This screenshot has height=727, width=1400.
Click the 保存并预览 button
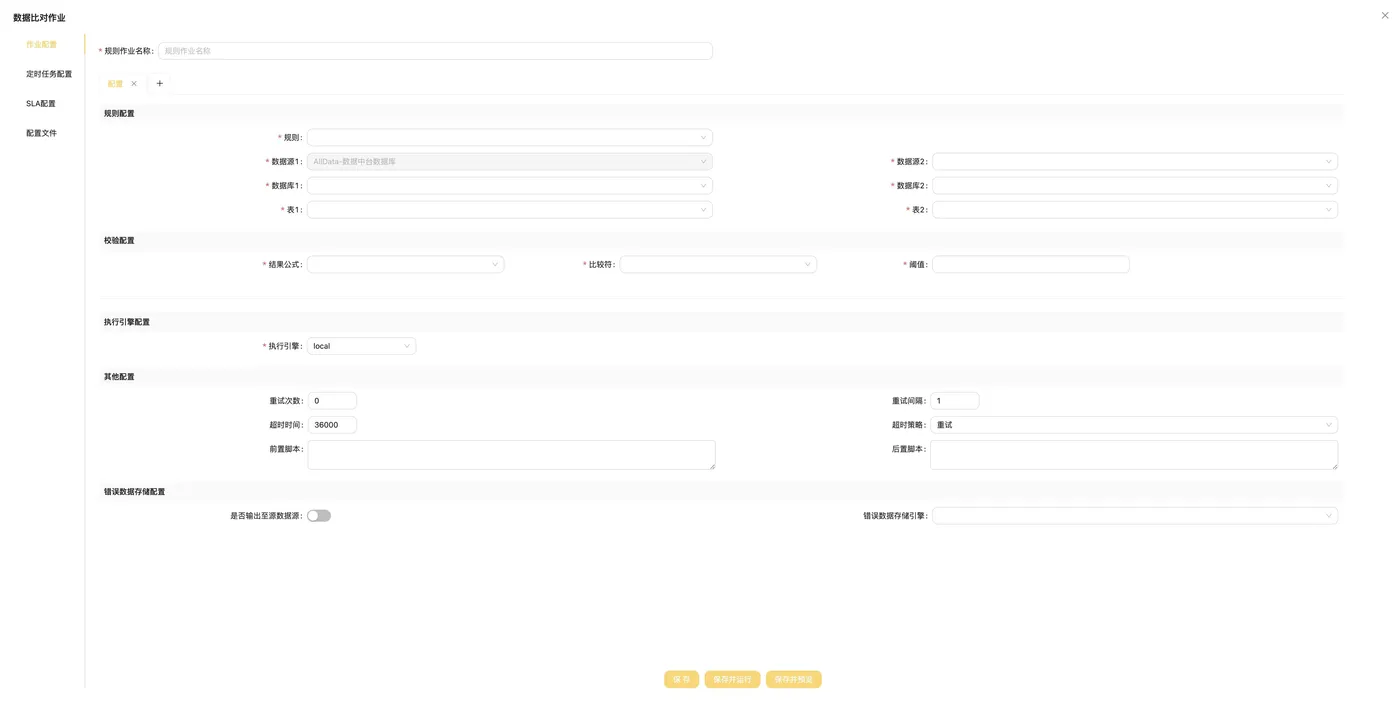pyautogui.click(x=794, y=679)
